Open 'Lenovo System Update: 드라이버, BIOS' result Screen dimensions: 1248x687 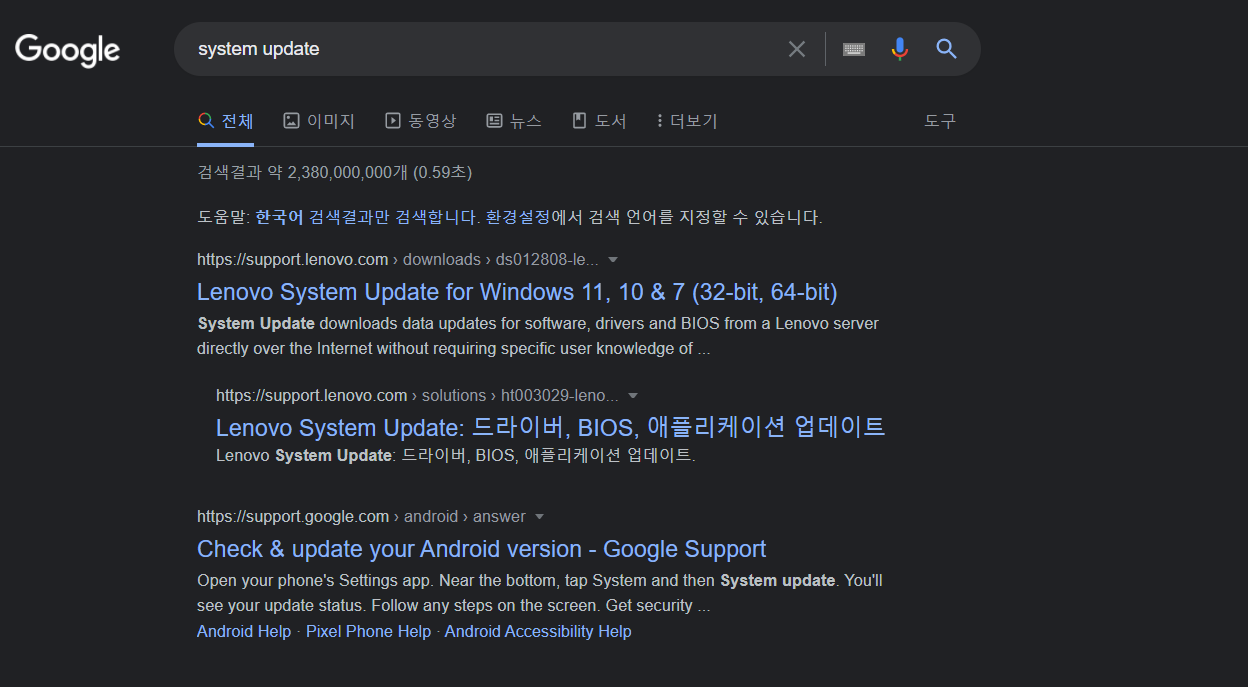tap(551, 427)
